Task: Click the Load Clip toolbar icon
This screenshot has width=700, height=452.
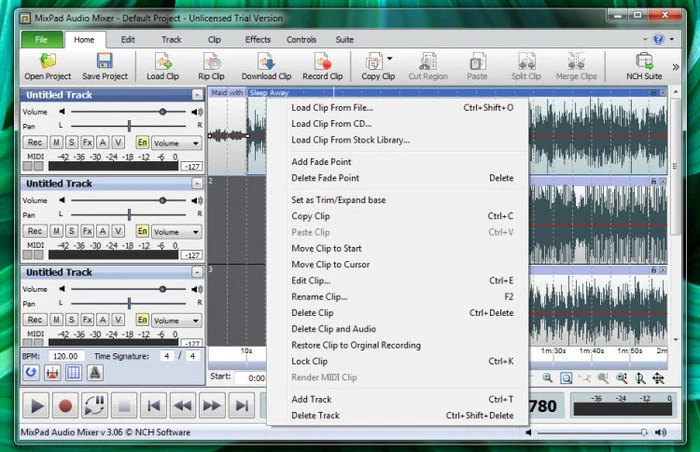Action: 162,62
